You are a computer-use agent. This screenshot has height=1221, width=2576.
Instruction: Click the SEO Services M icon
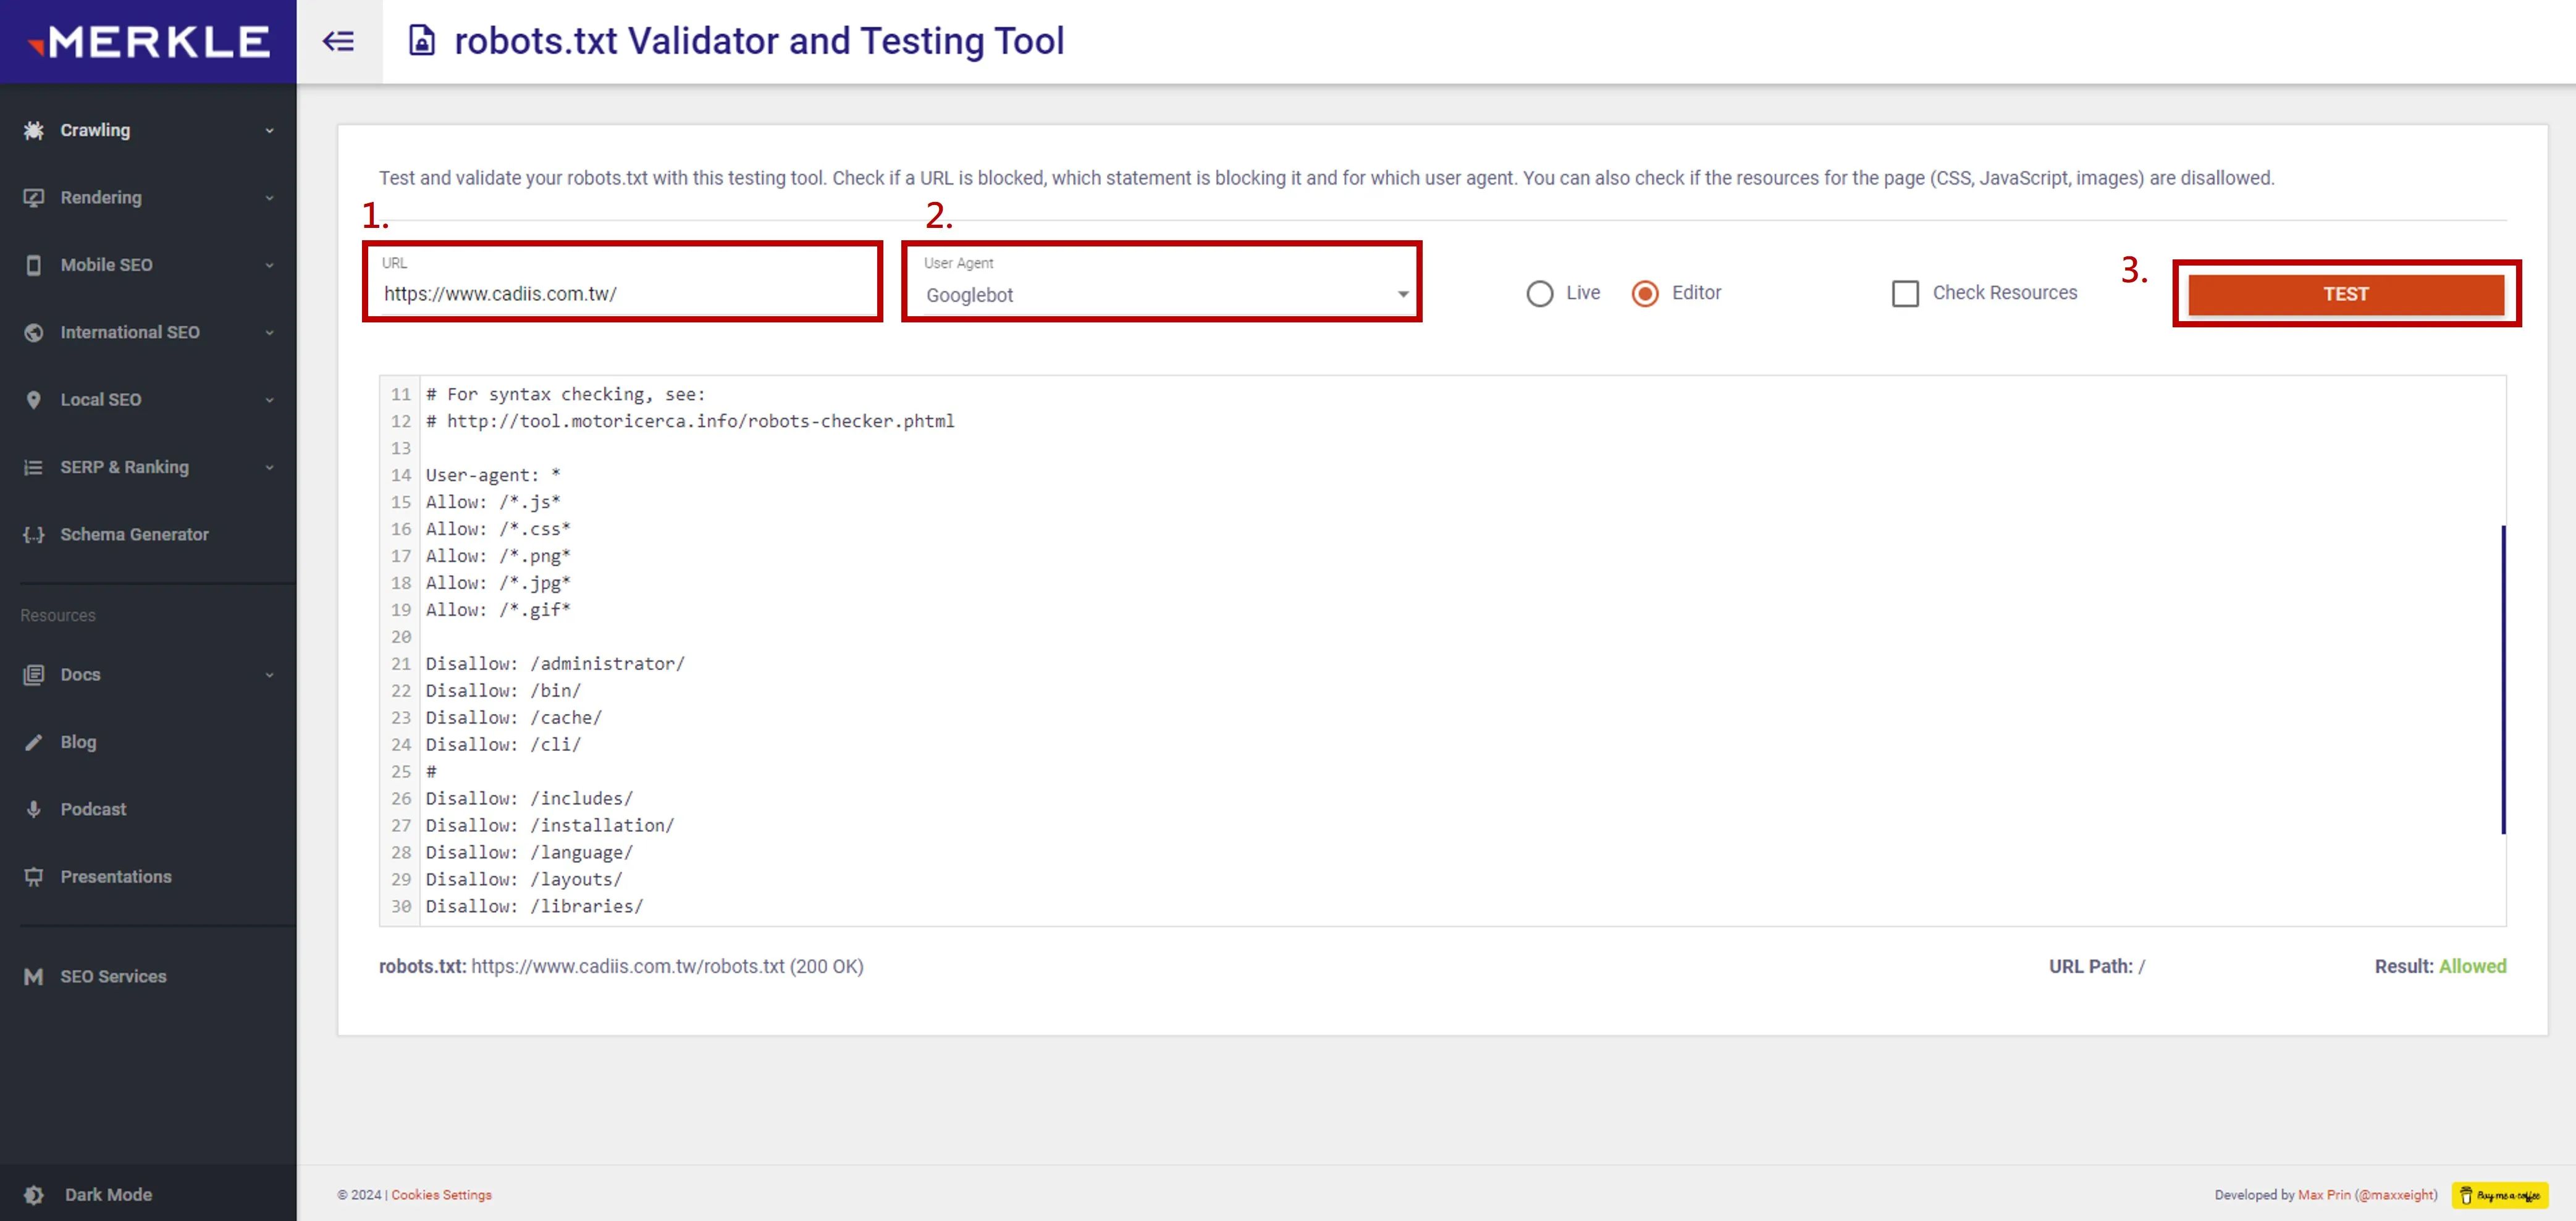34,976
